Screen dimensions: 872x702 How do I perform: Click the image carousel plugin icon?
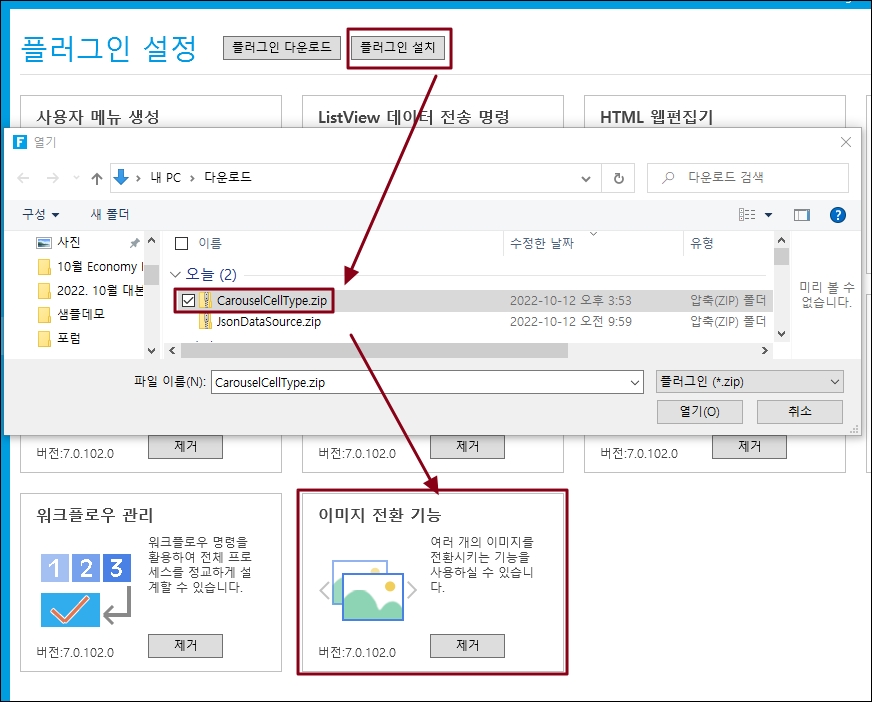(367, 591)
